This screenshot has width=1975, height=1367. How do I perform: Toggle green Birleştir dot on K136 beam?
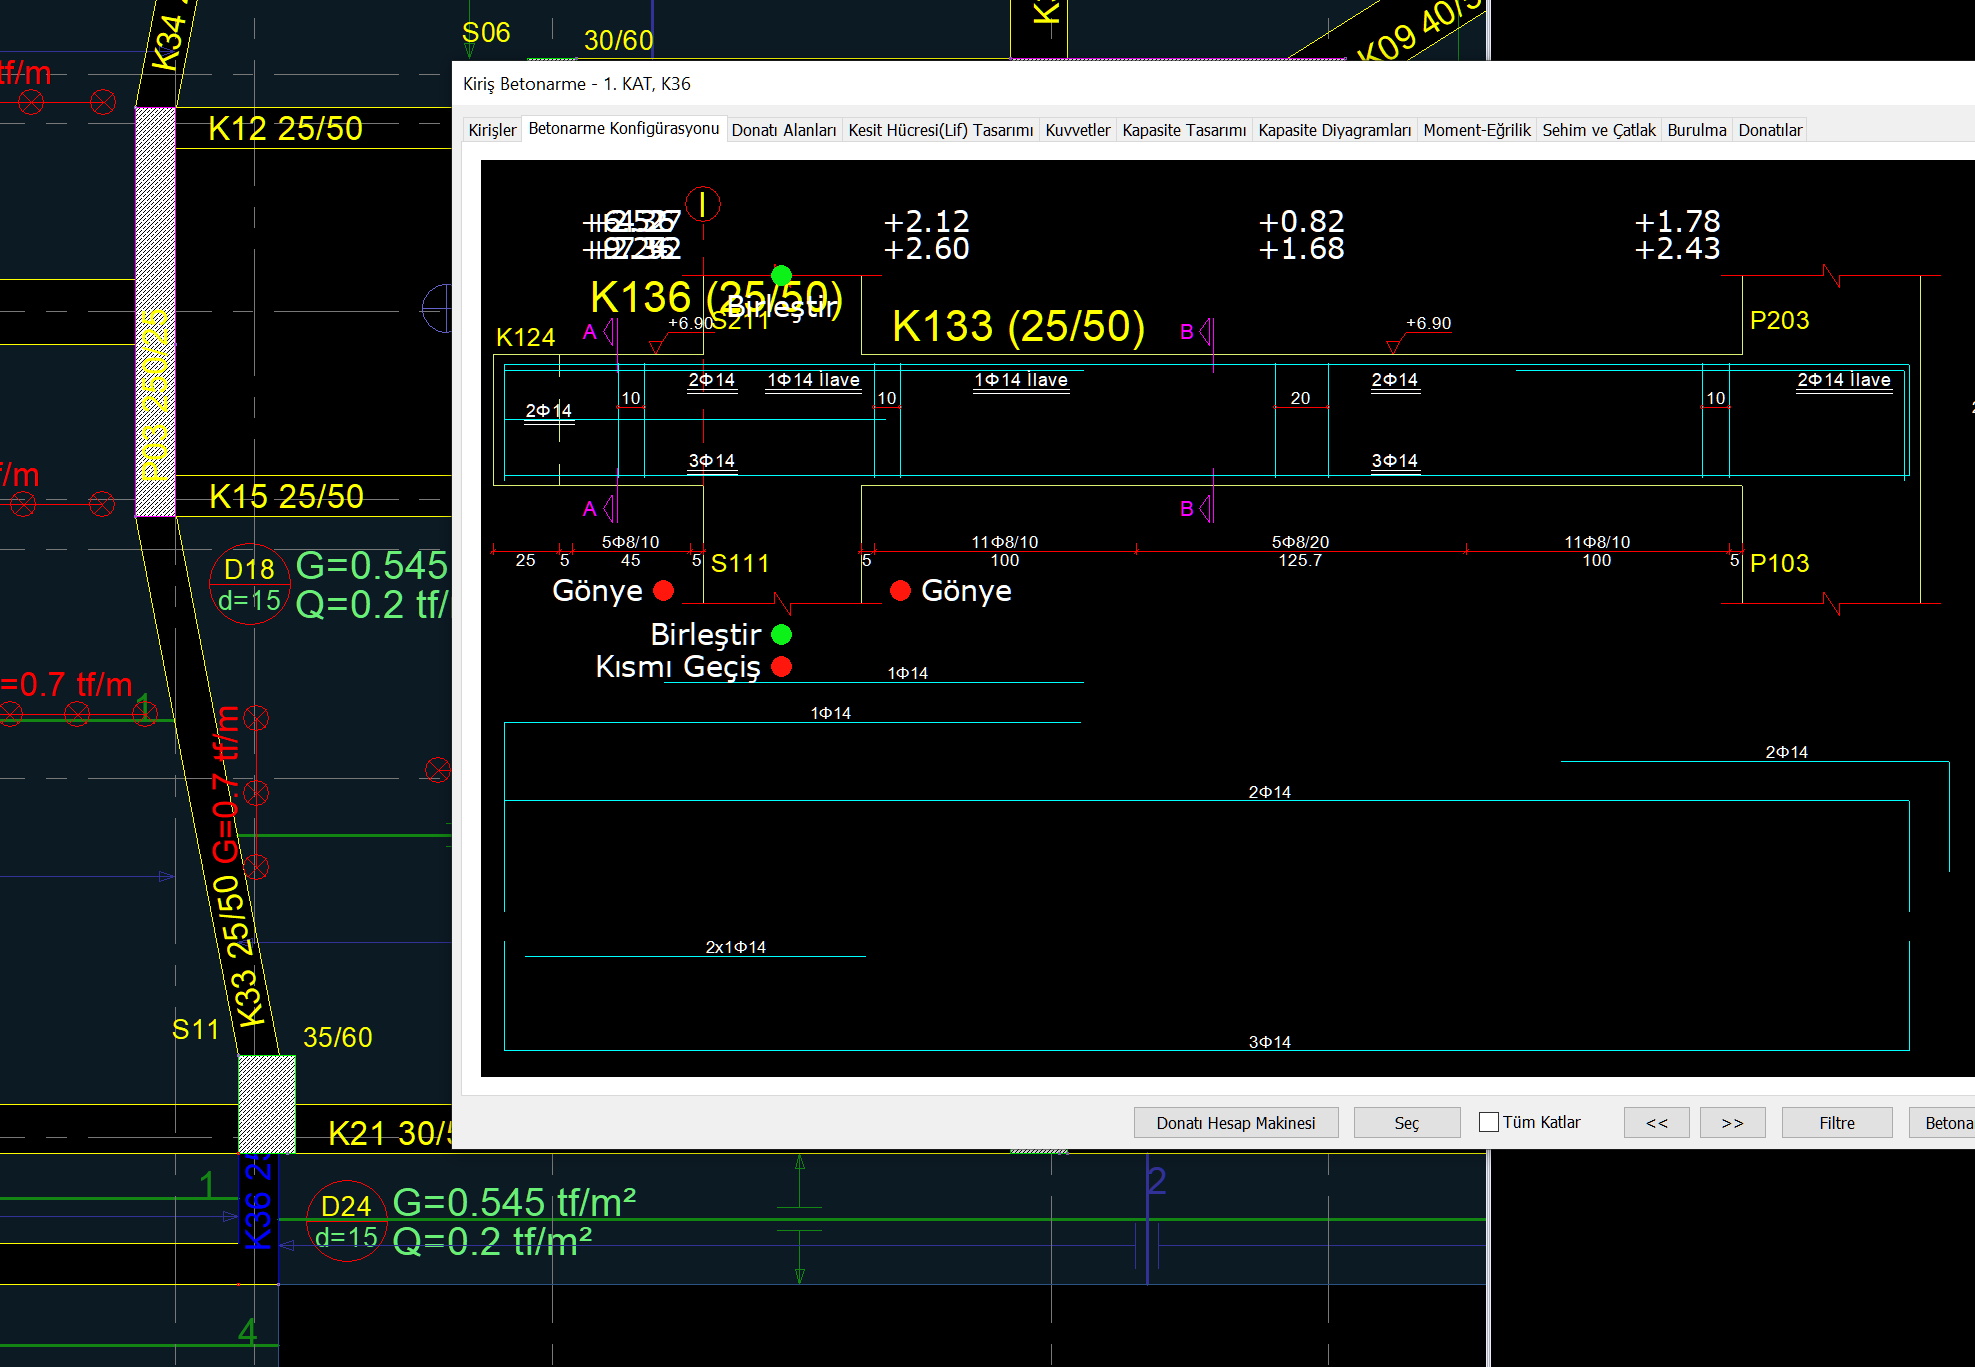tap(782, 275)
